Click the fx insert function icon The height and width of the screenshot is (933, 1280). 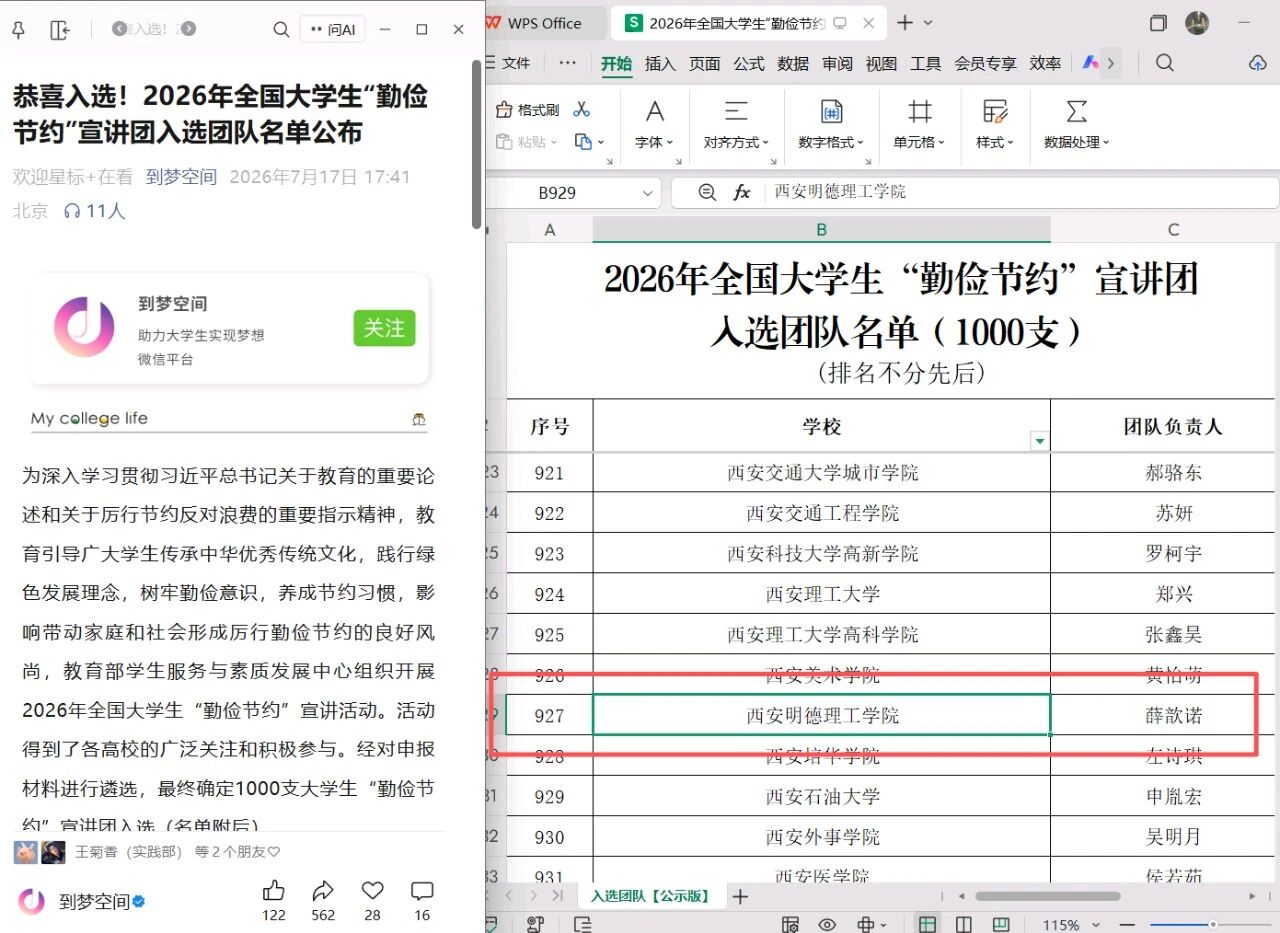(x=741, y=192)
